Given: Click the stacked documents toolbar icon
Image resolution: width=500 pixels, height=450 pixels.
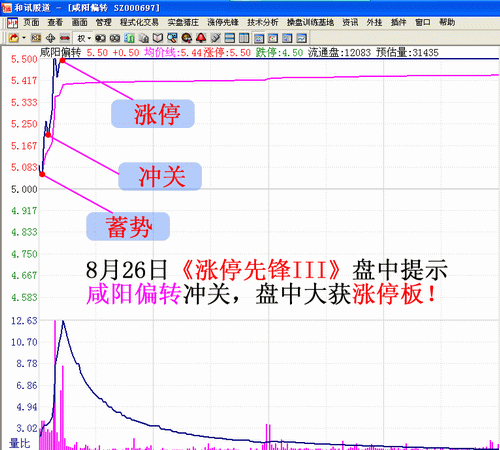Looking at the screenshot, I should pos(144,38).
